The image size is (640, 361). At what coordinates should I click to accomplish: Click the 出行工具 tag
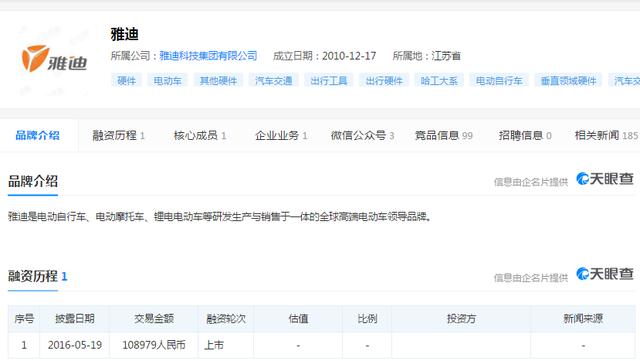tap(329, 80)
